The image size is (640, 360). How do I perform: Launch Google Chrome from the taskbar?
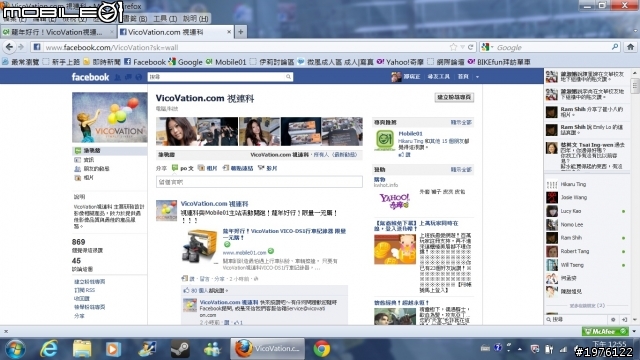322,349
